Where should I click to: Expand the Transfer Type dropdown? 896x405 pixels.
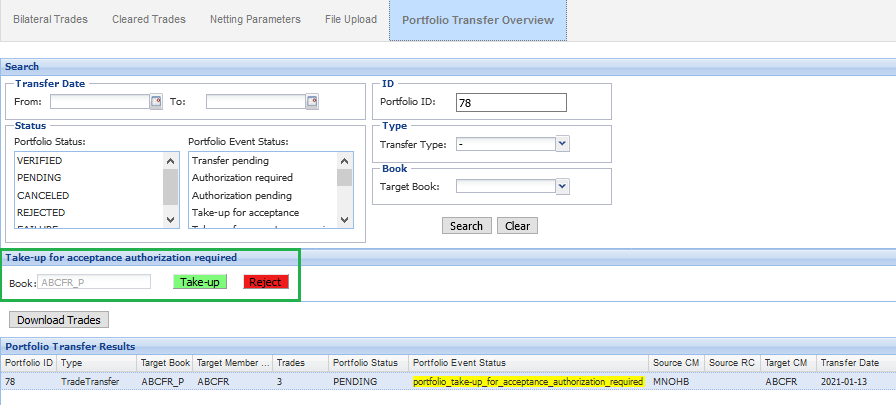click(x=562, y=144)
